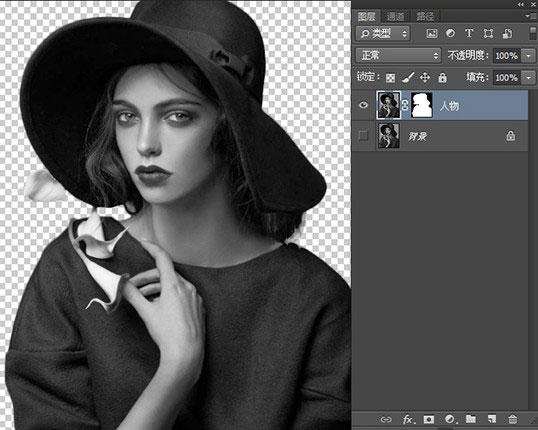Create a new layer group
Image resolution: width=538 pixels, height=430 pixels.
[x=471, y=419]
